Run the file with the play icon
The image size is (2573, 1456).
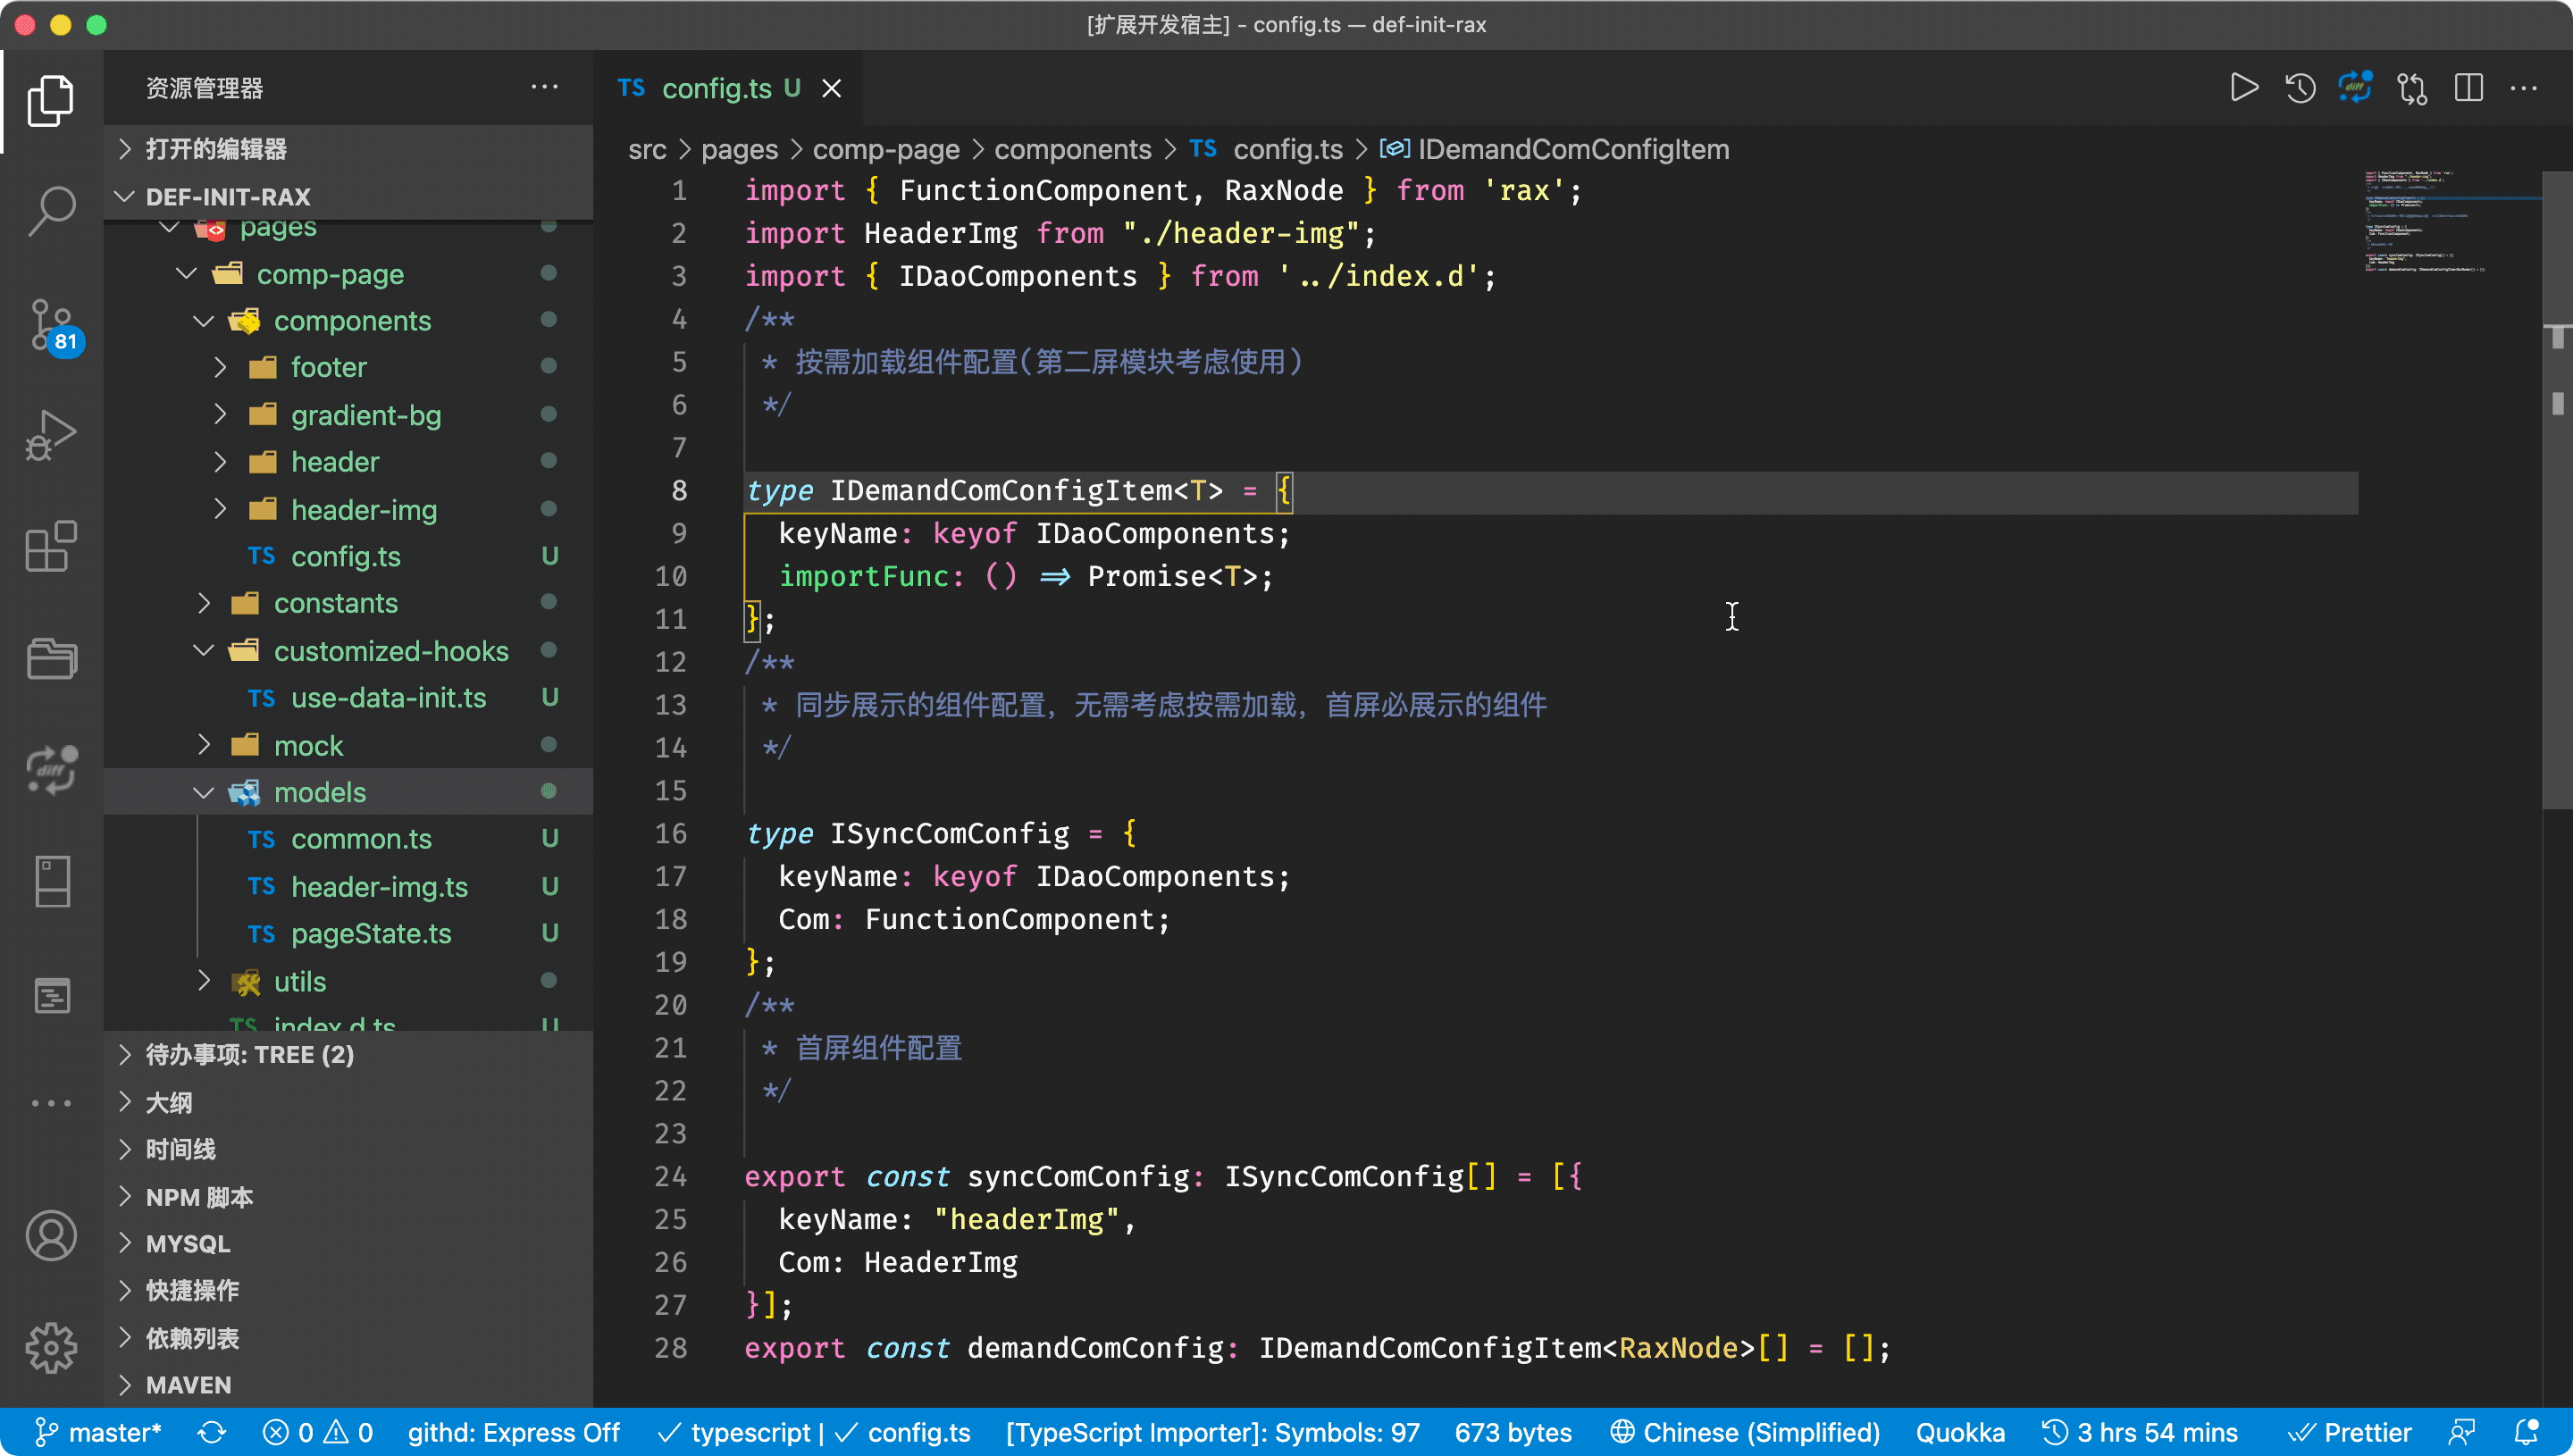pyautogui.click(x=2243, y=88)
